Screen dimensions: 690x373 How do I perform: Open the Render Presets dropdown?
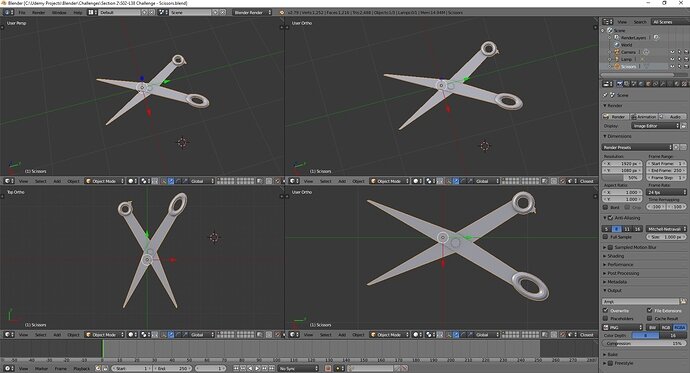637,147
